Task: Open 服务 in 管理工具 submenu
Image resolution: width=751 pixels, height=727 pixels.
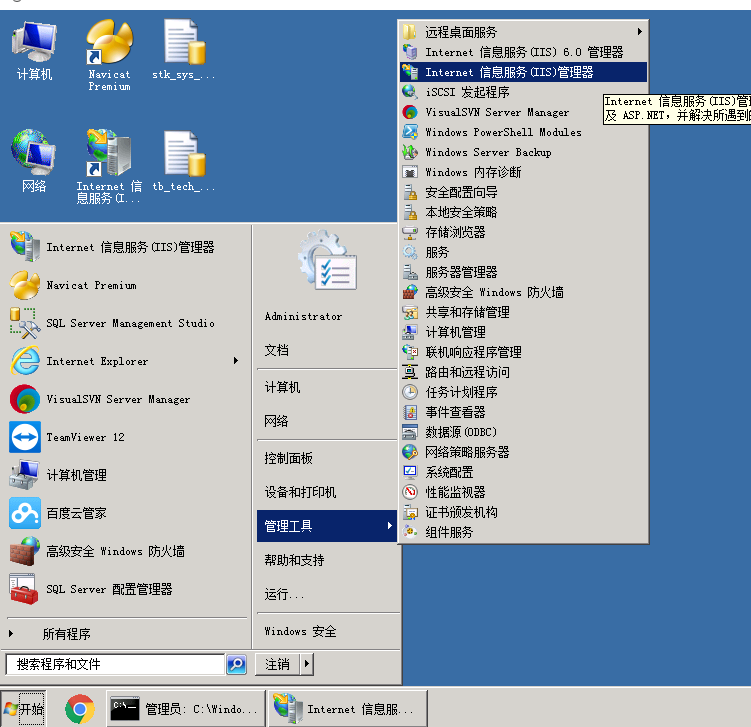Action: [x=523, y=252]
